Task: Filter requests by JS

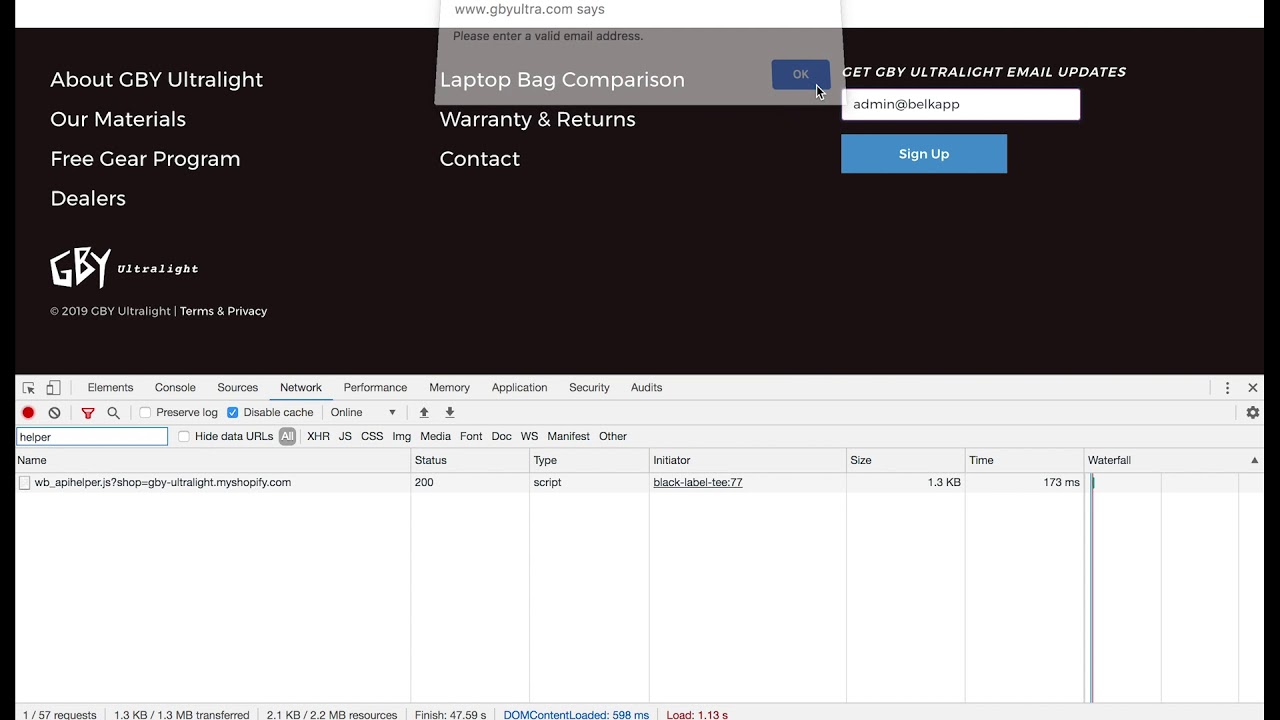Action: [x=345, y=436]
